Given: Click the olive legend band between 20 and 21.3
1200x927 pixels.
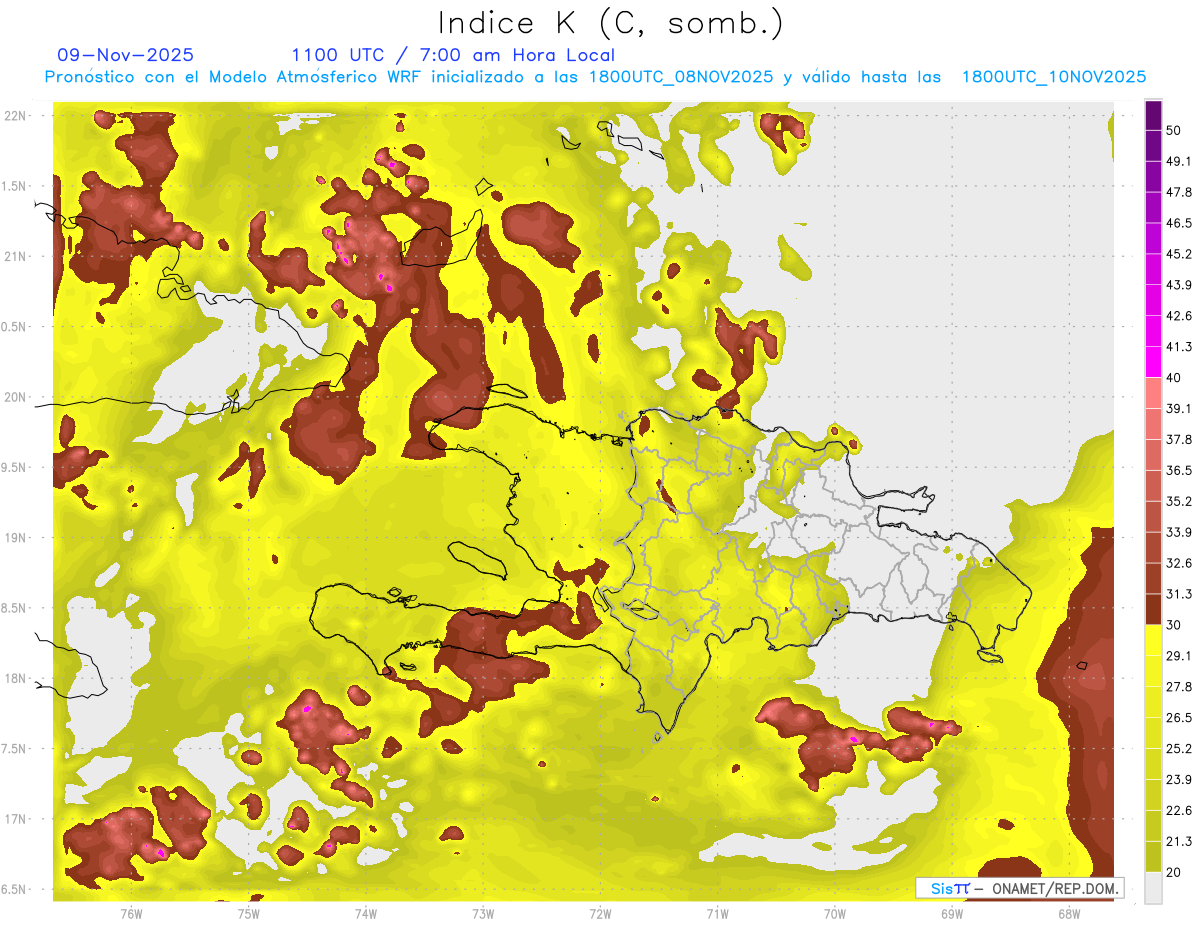Looking at the screenshot, I should pos(1154,856).
